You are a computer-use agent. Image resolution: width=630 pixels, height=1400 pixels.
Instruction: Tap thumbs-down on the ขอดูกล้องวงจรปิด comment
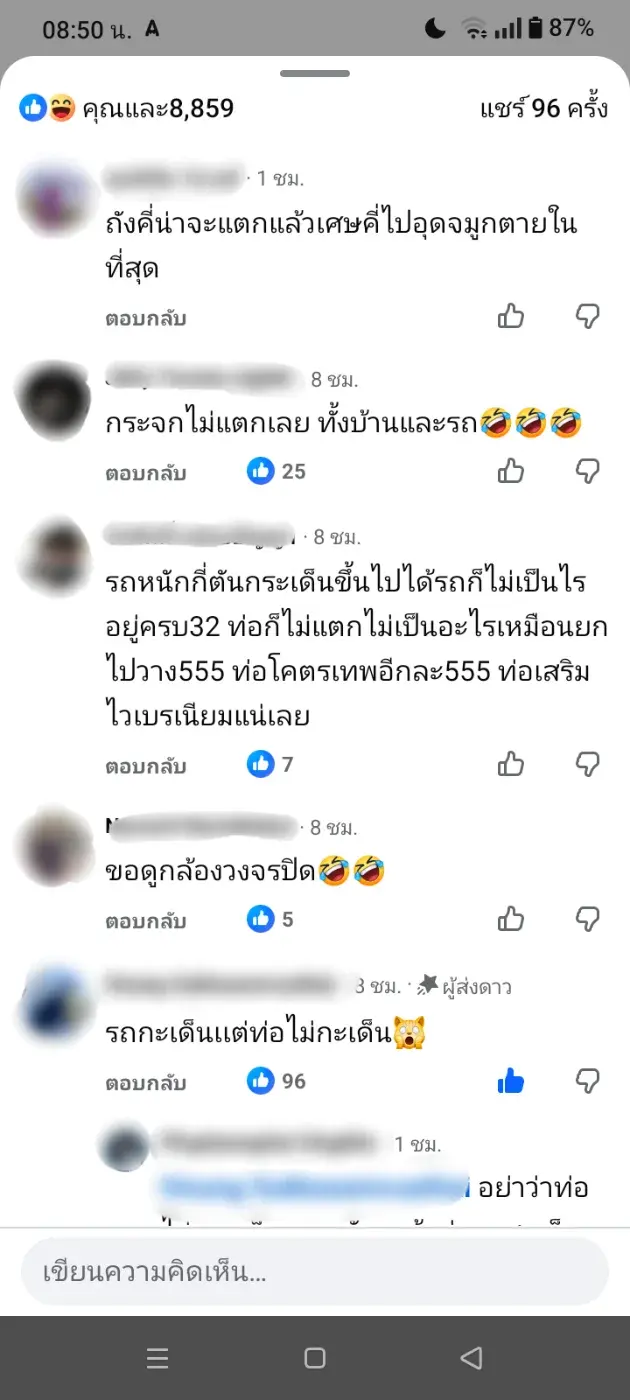(x=588, y=918)
